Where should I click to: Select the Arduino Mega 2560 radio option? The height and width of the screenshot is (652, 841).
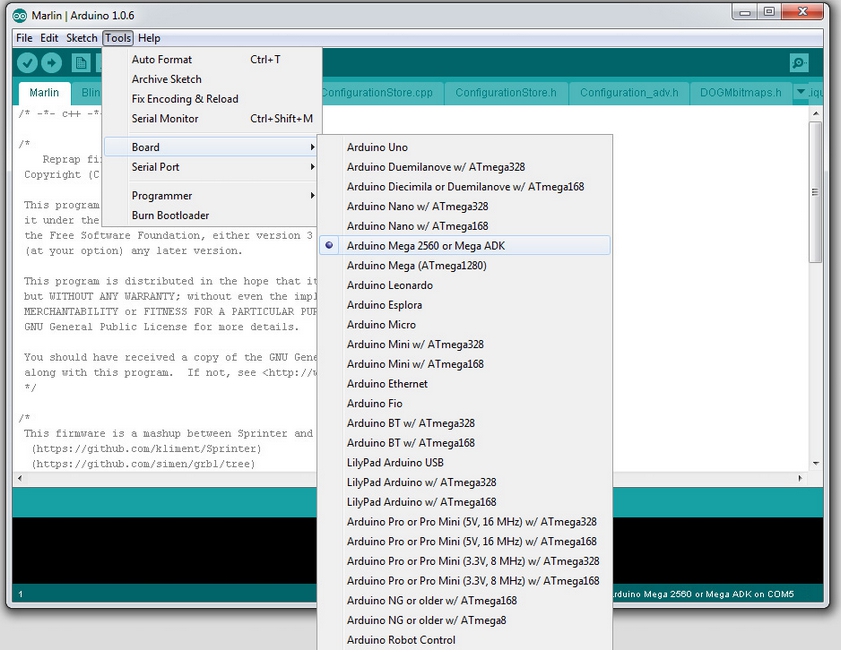click(x=329, y=245)
